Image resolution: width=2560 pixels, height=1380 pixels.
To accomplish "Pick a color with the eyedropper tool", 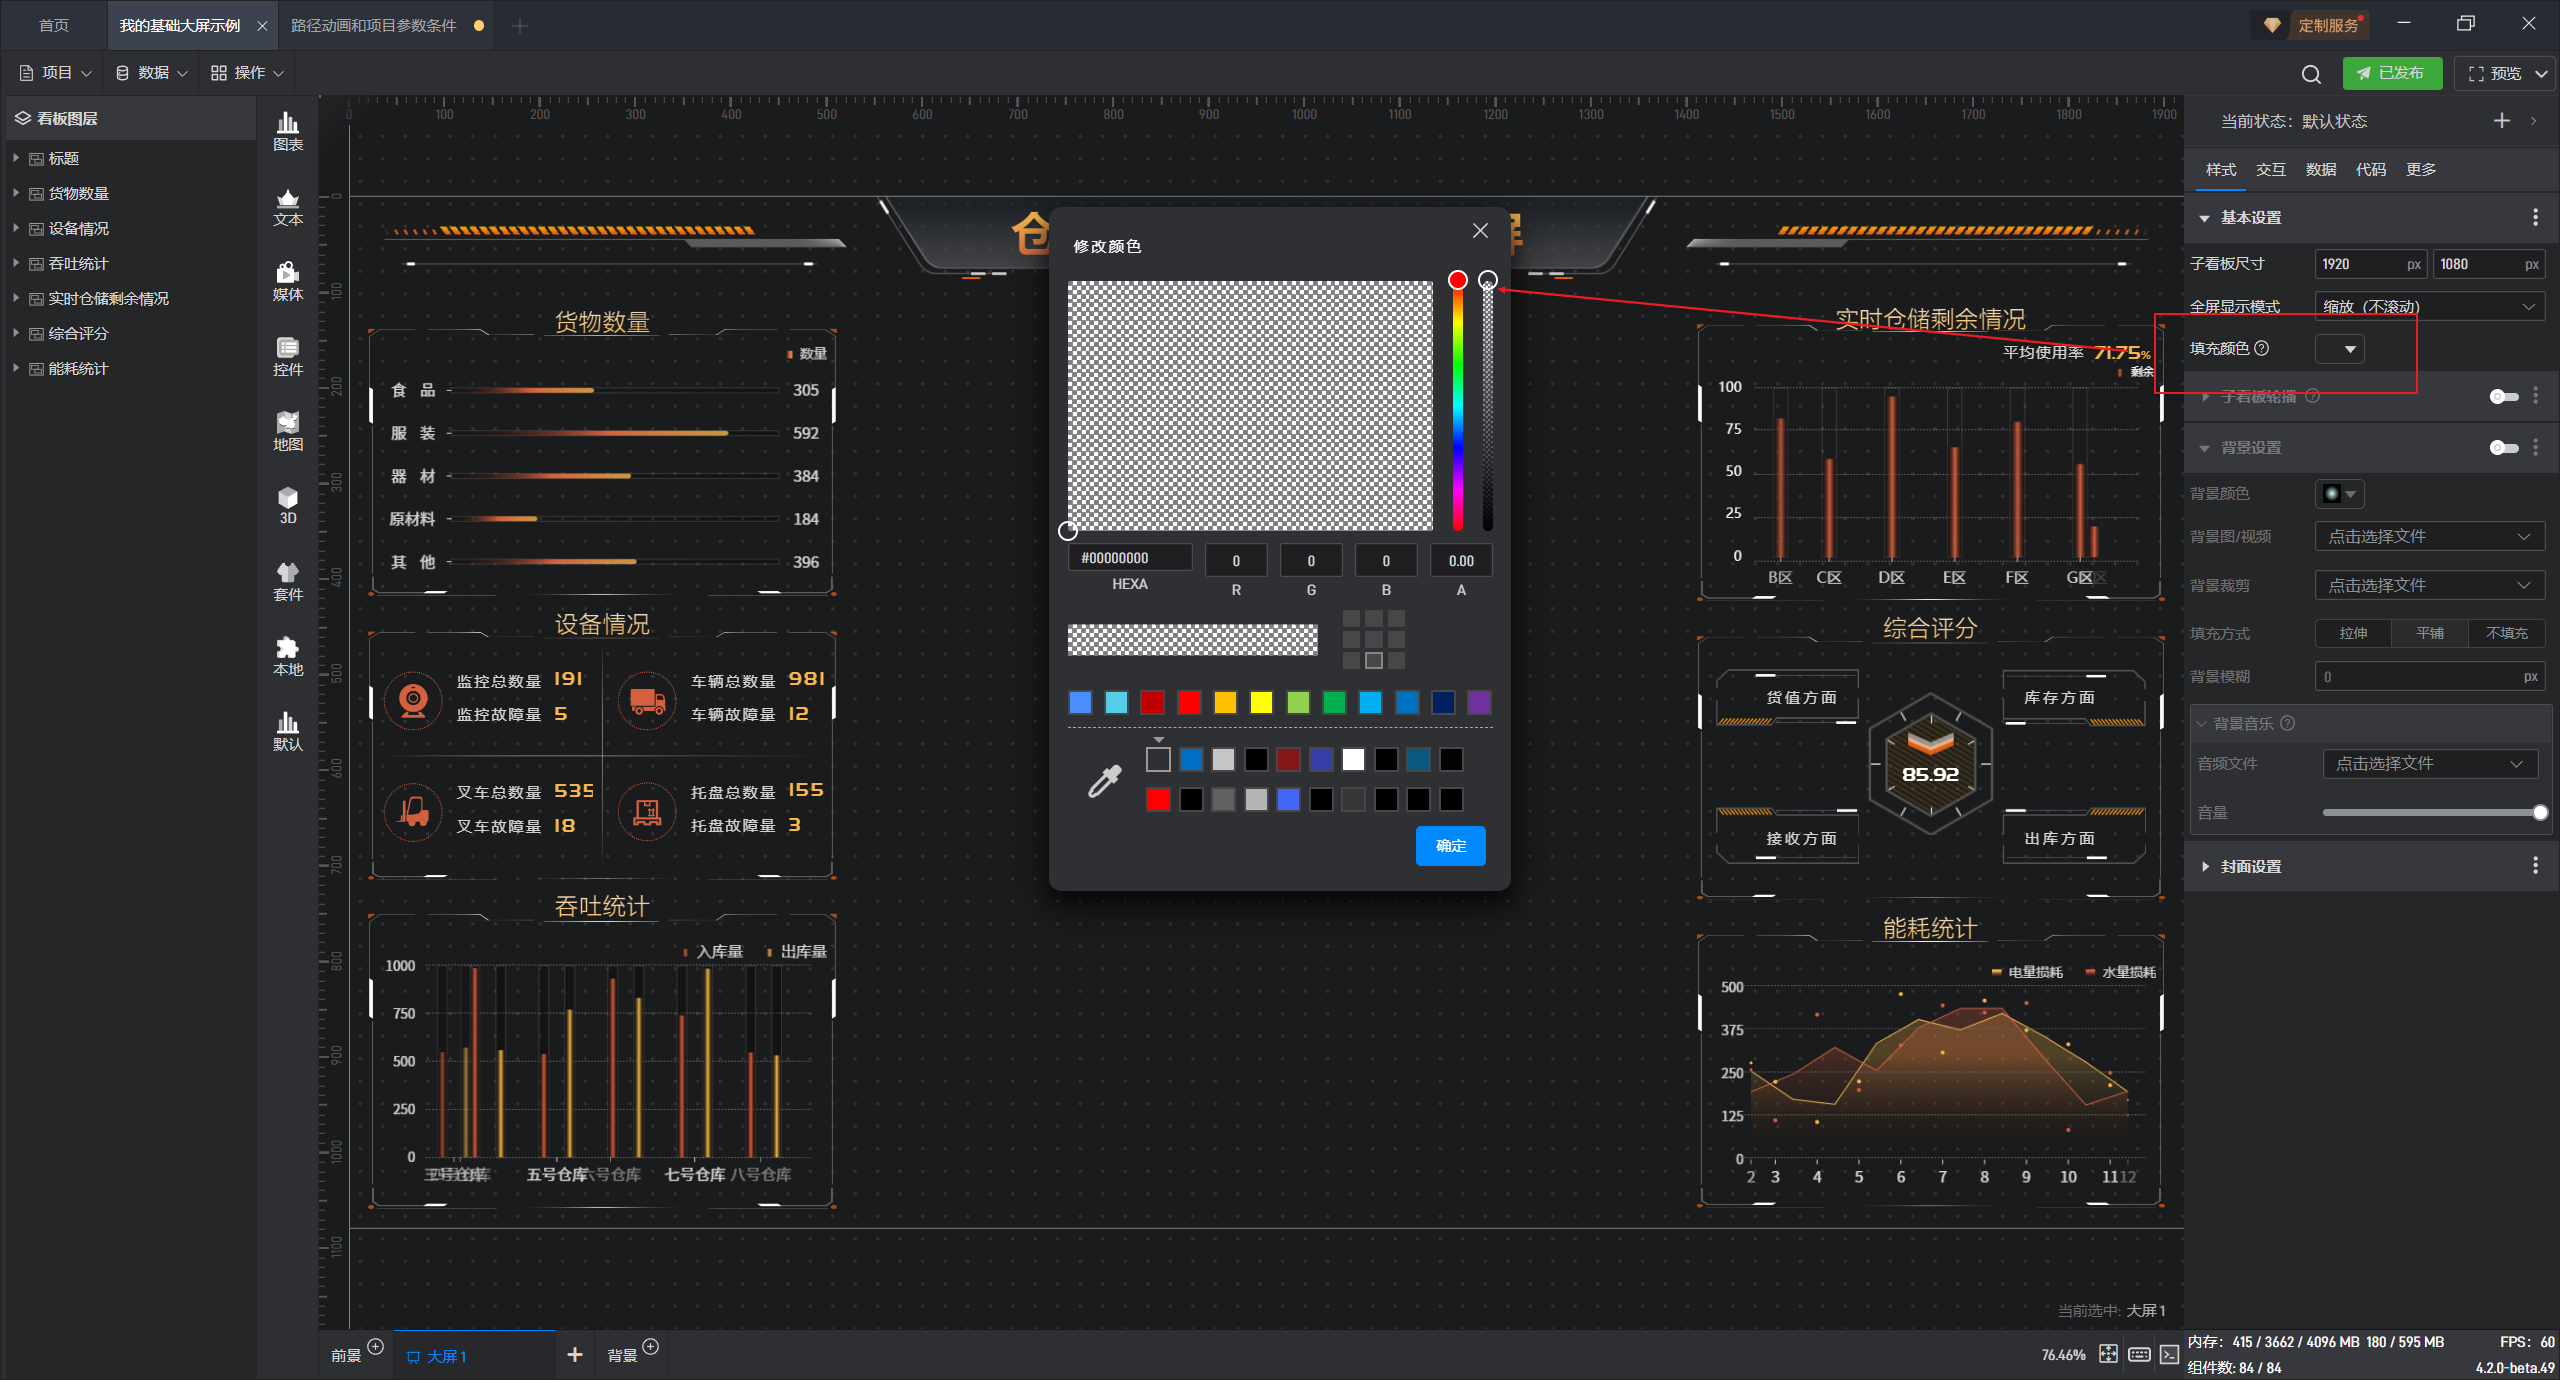I will click(x=1104, y=781).
